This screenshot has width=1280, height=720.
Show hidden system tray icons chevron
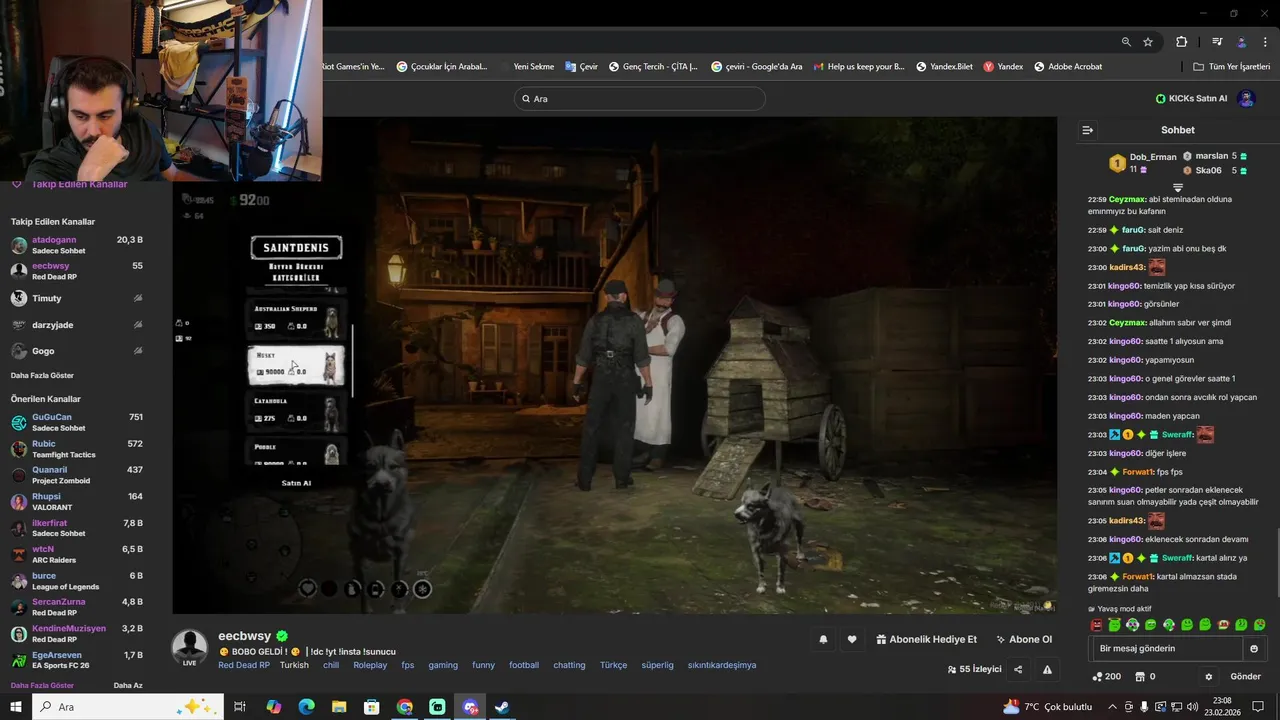pyautogui.click(x=1112, y=707)
